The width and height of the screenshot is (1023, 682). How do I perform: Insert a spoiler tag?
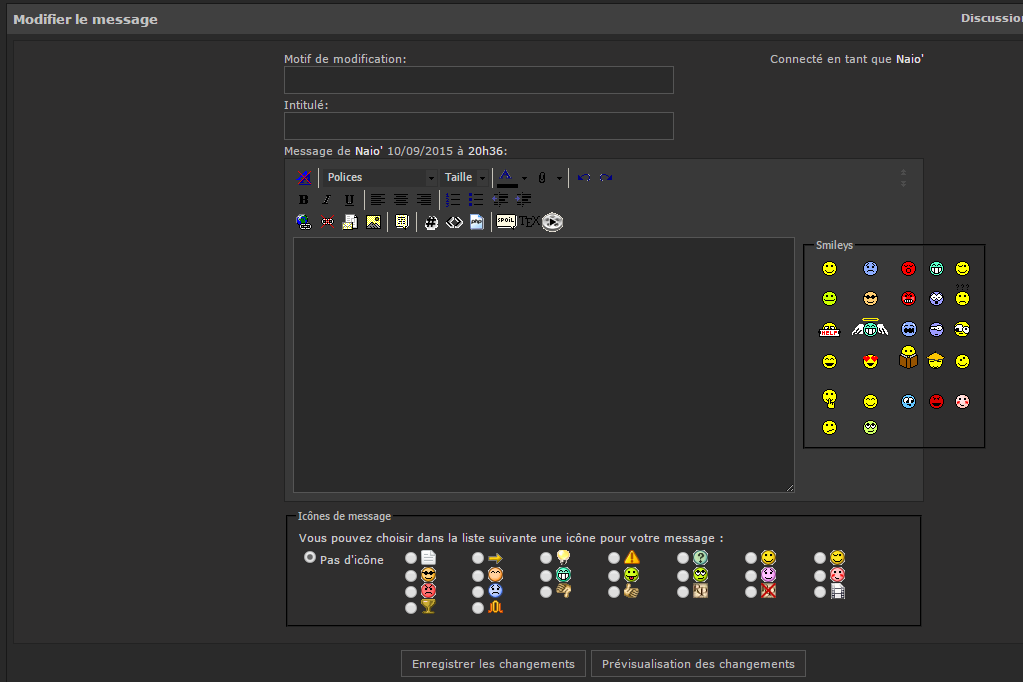506,222
